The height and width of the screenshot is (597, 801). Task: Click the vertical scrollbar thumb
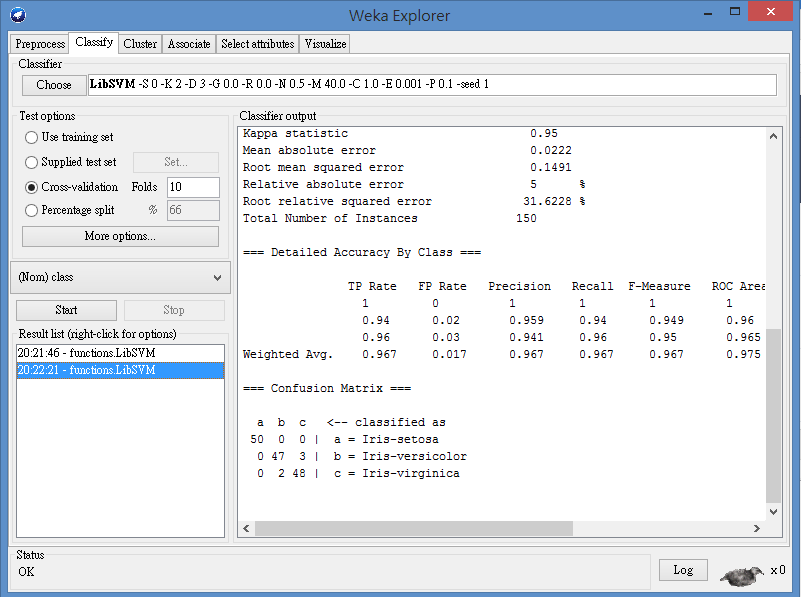773,416
